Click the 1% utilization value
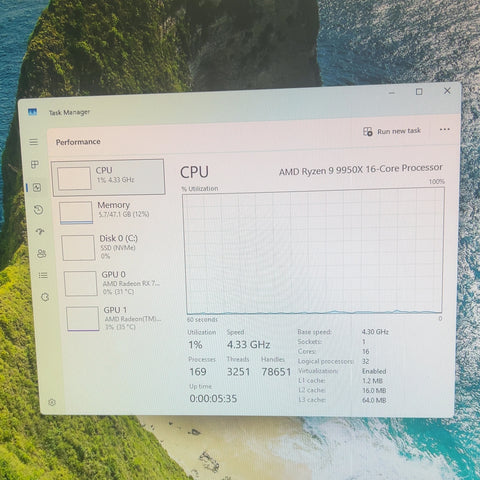 pyautogui.click(x=195, y=345)
